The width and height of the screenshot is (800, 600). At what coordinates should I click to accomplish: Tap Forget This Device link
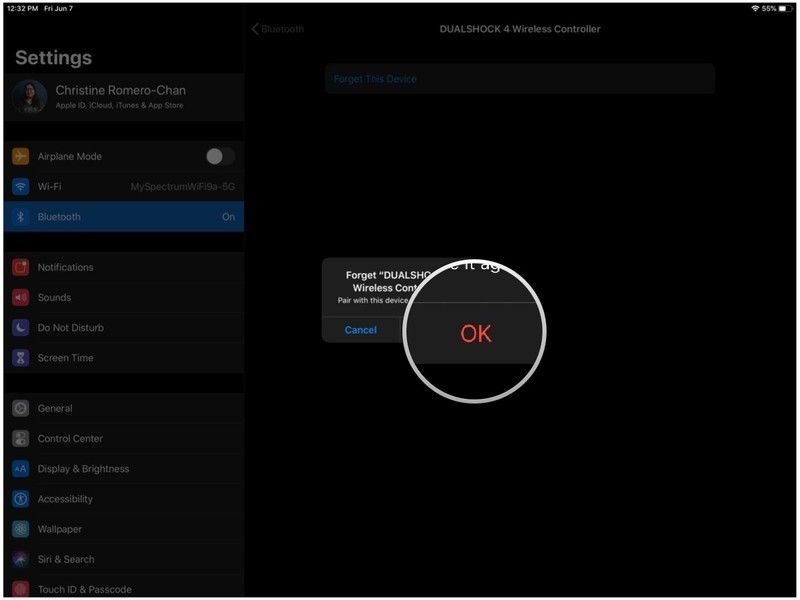pyautogui.click(x=376, y=79)
